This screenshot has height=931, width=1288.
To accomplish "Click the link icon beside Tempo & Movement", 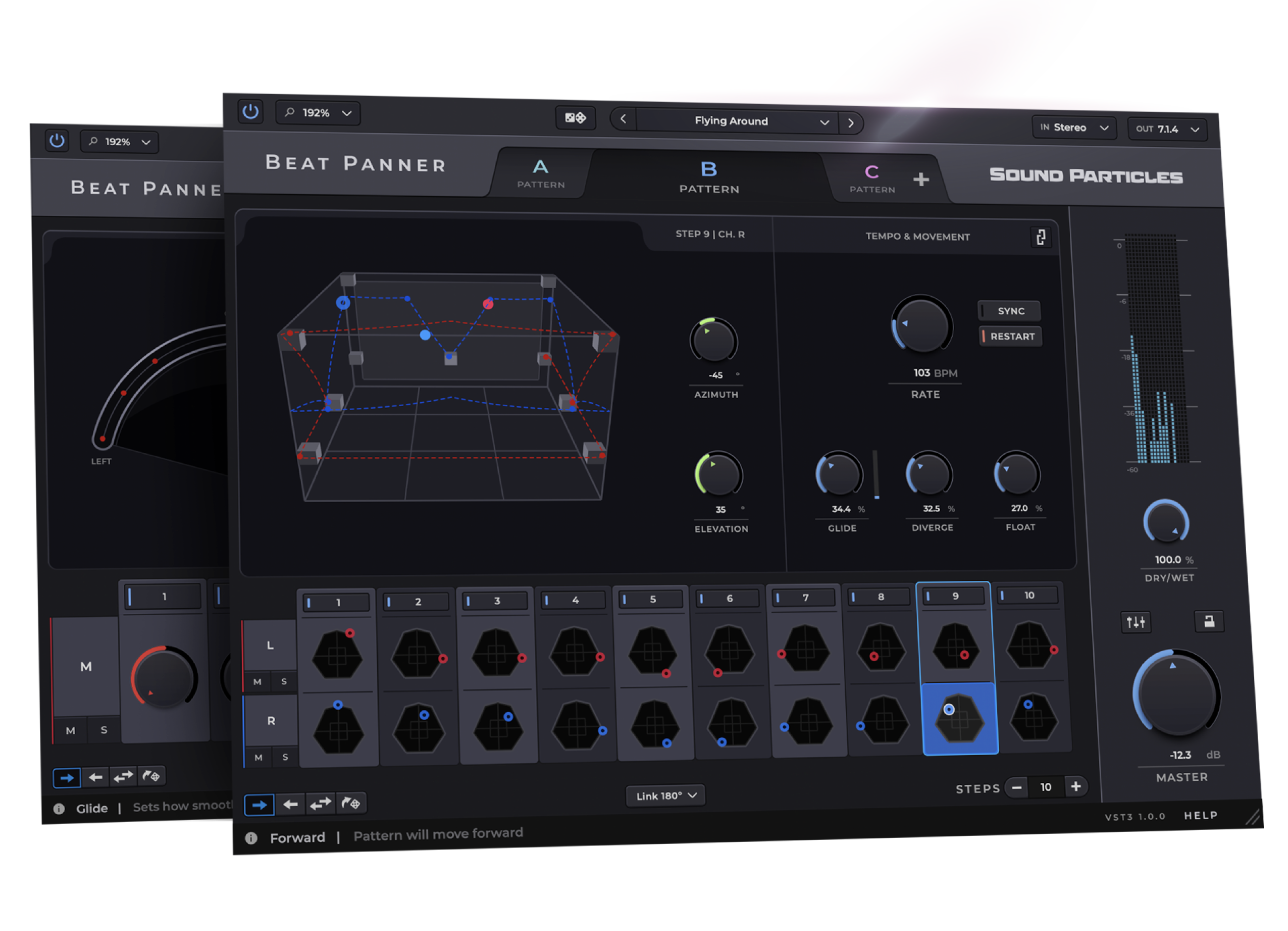I will coord(1041,237).
